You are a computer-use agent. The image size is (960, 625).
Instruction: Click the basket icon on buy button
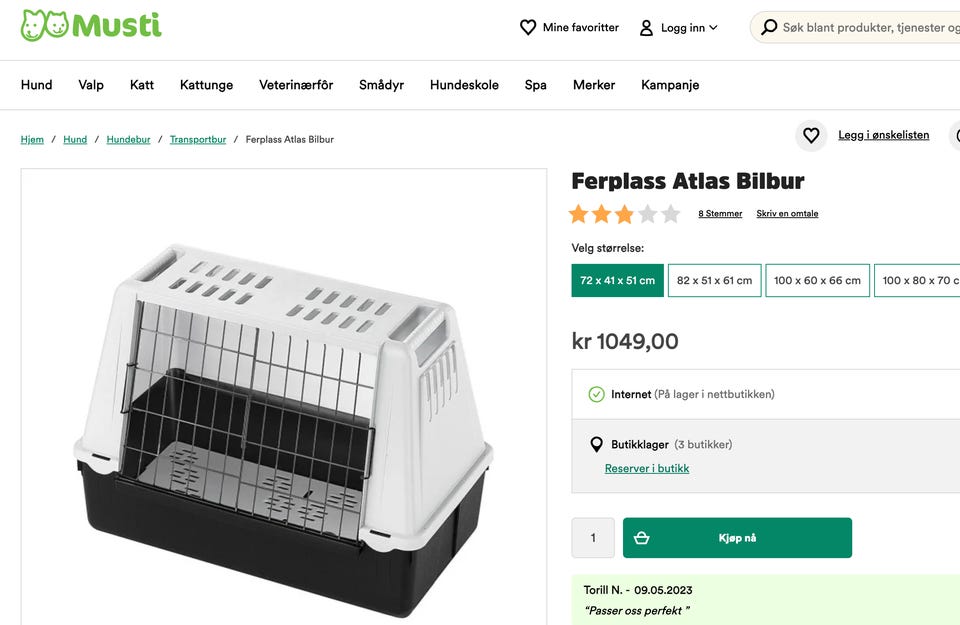(642, 538)
